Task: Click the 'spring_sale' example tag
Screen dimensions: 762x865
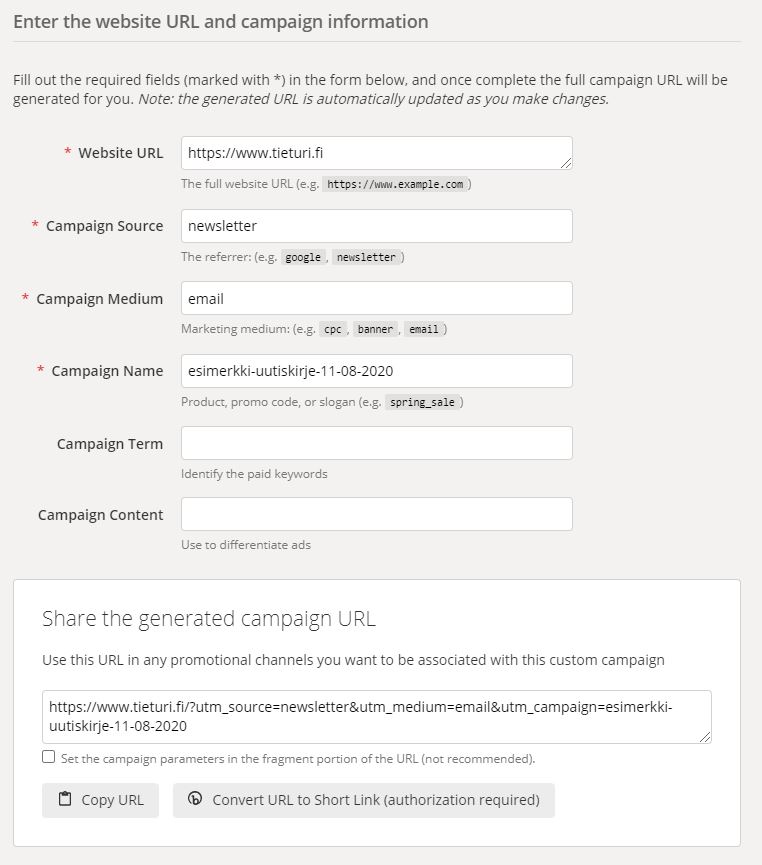Action: [424, 402]
